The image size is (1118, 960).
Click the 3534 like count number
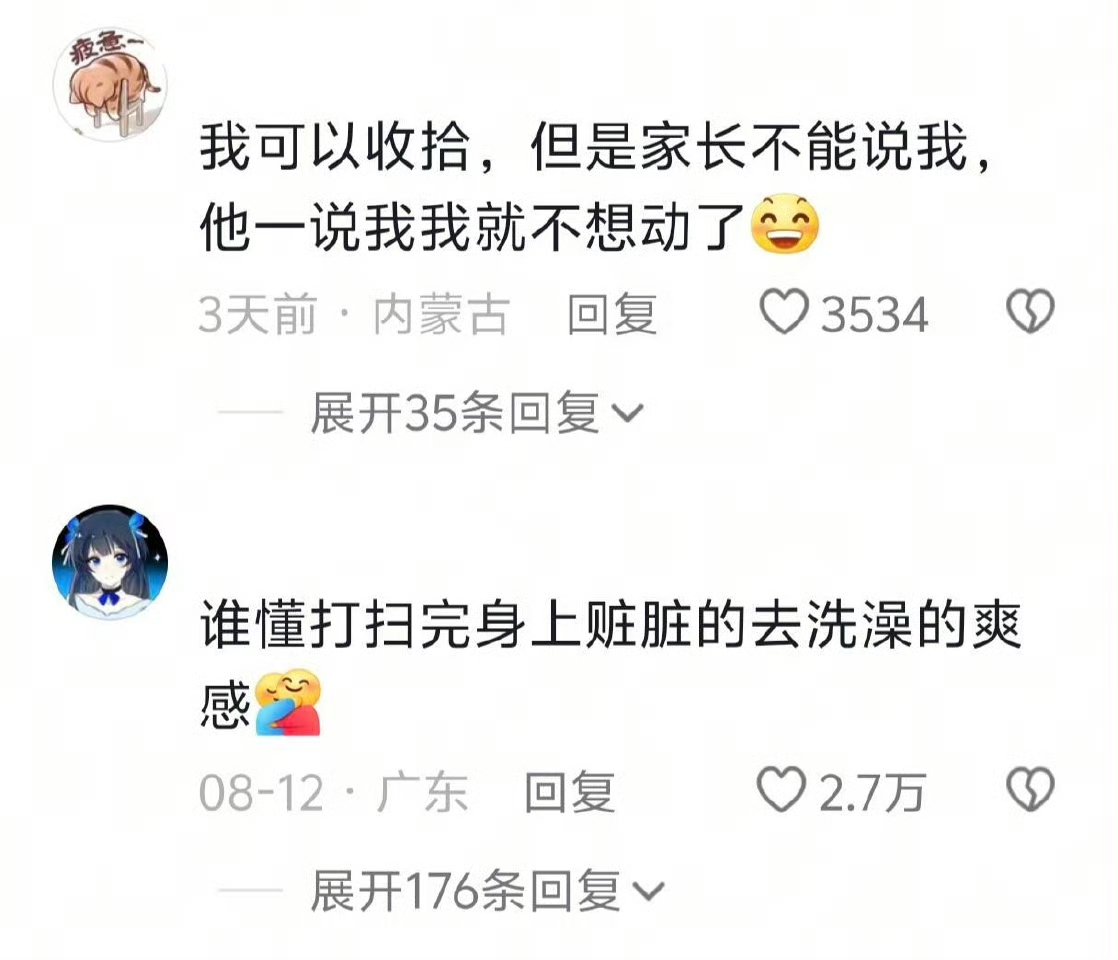tap(874, 314)
